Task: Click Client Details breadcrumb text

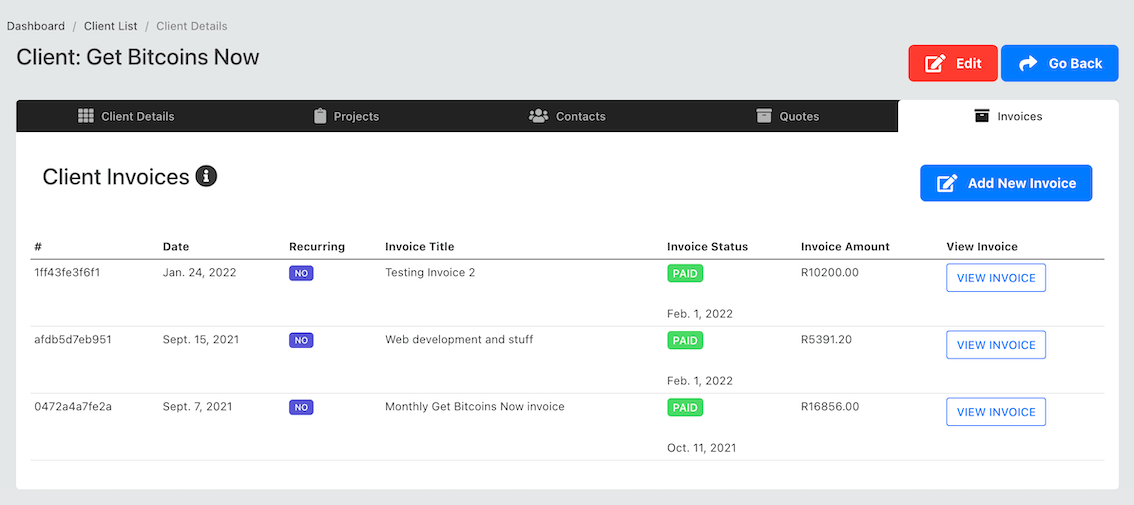Action: 192,26
